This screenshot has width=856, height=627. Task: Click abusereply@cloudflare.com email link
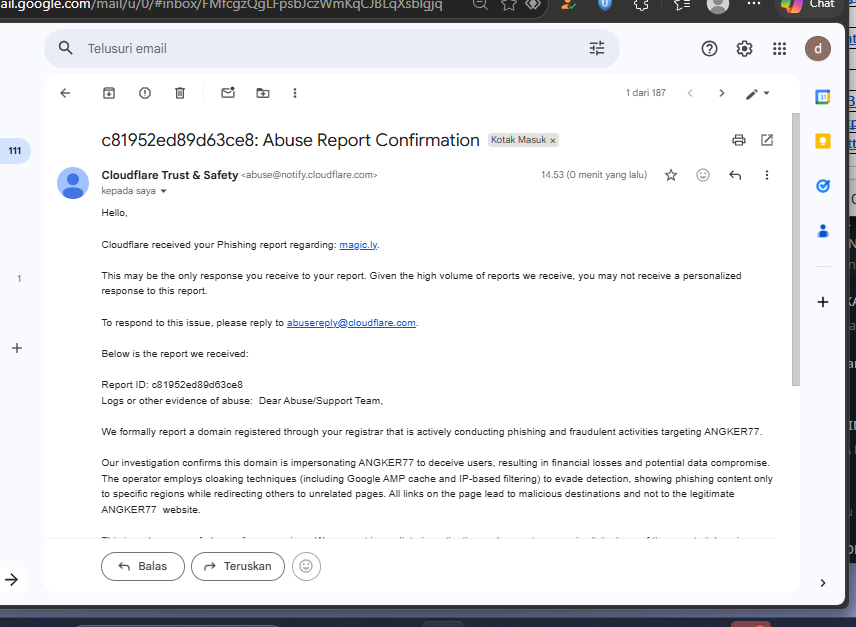(351, 323)
